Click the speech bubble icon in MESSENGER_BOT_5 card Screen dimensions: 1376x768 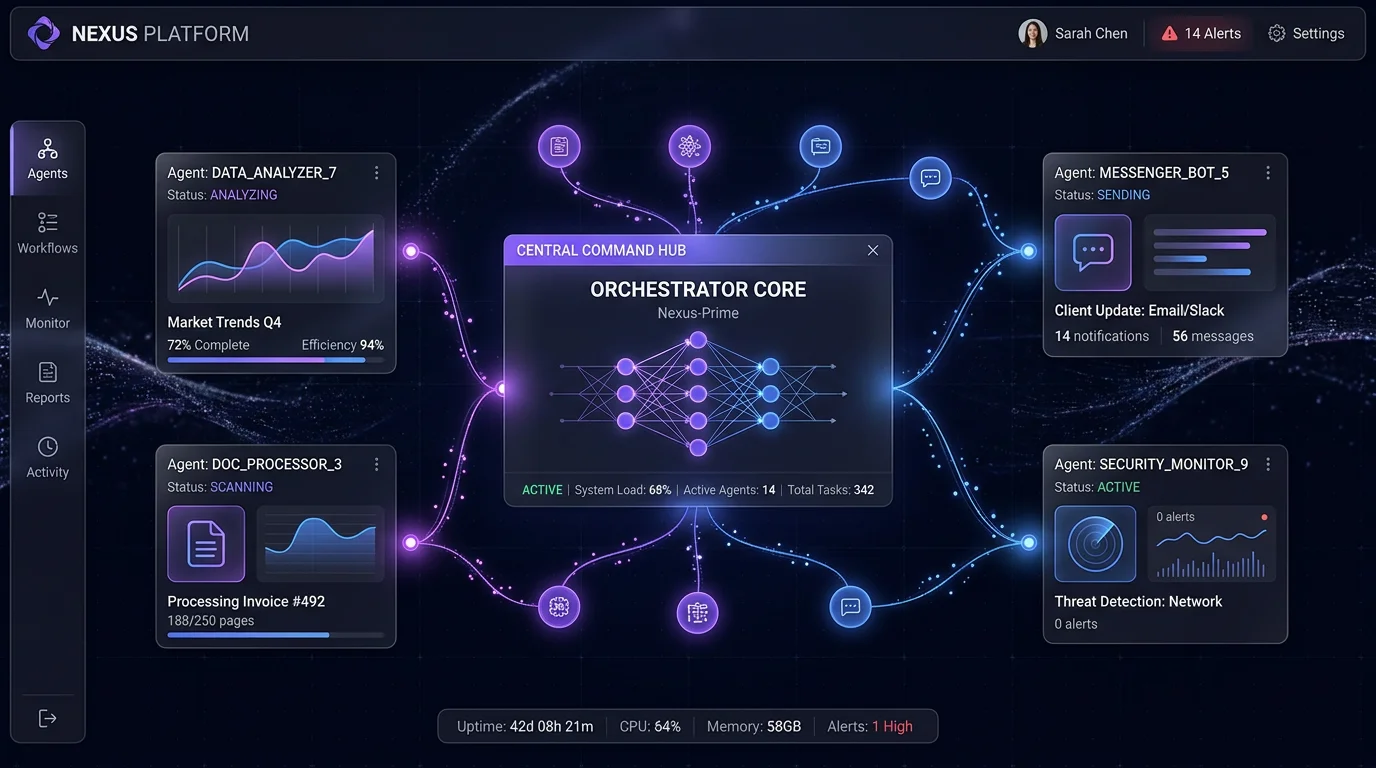click(x=1092, y=253)
